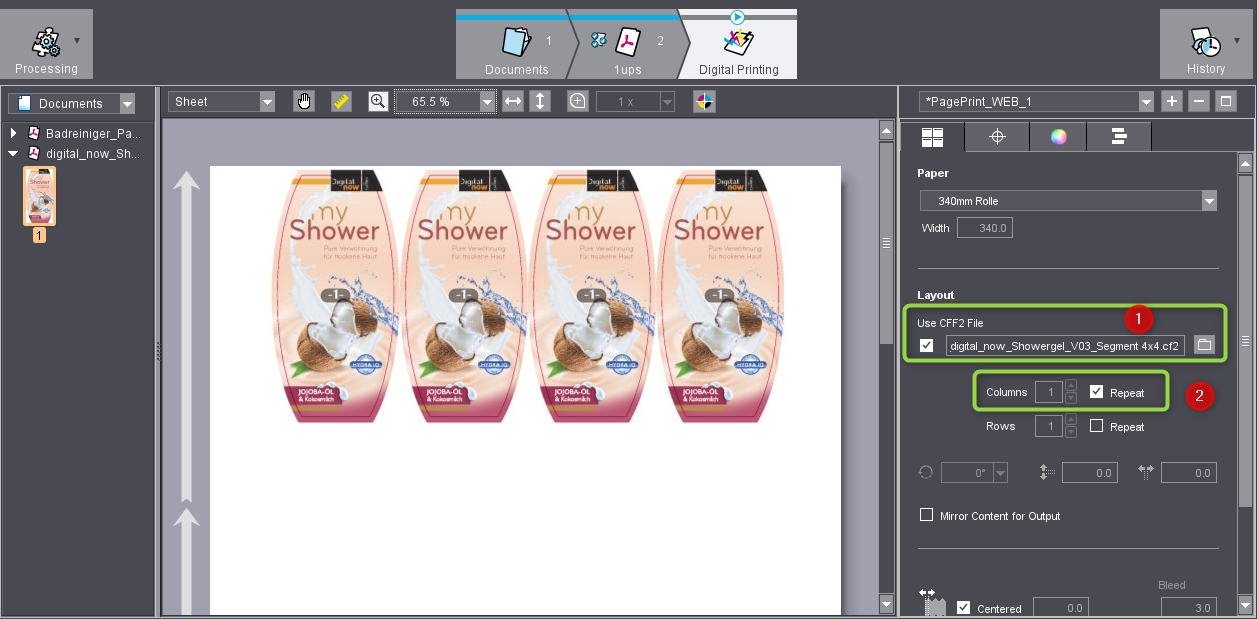The width and height of the screenshot is (1257, 619).
Task: Check Mirror Content for Output
Action: tap(926, 515)
